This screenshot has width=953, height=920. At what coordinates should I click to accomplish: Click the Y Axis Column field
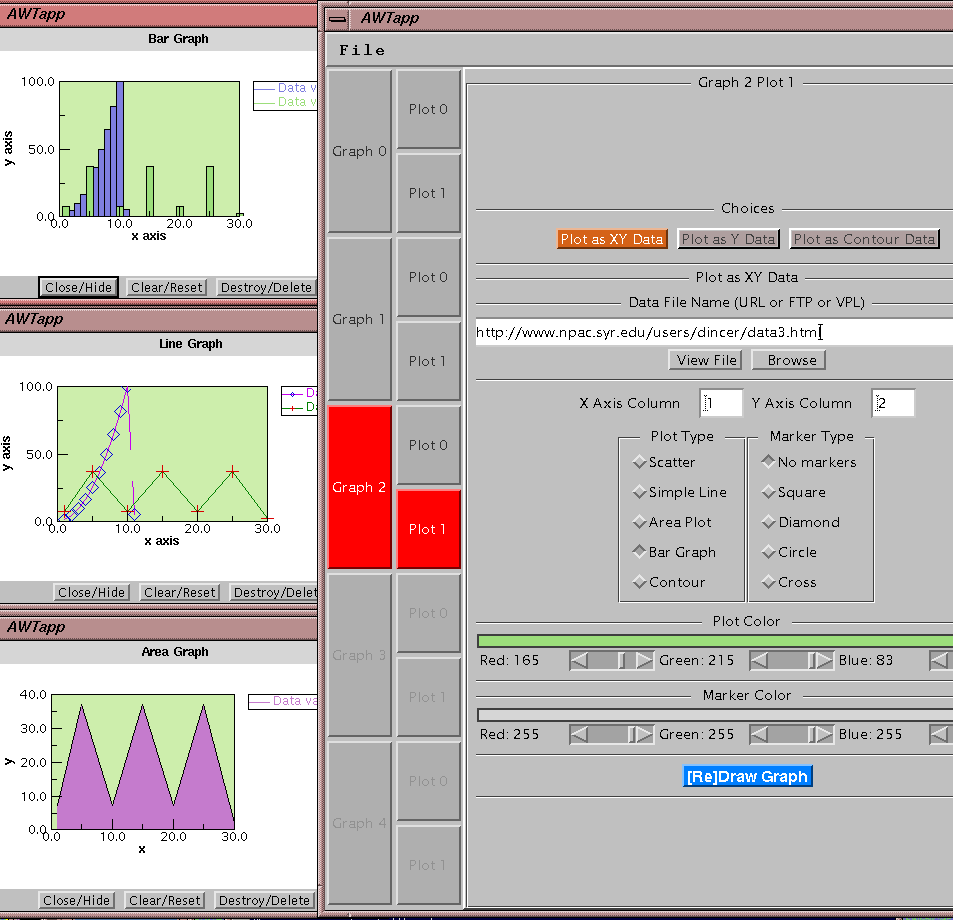893,403
